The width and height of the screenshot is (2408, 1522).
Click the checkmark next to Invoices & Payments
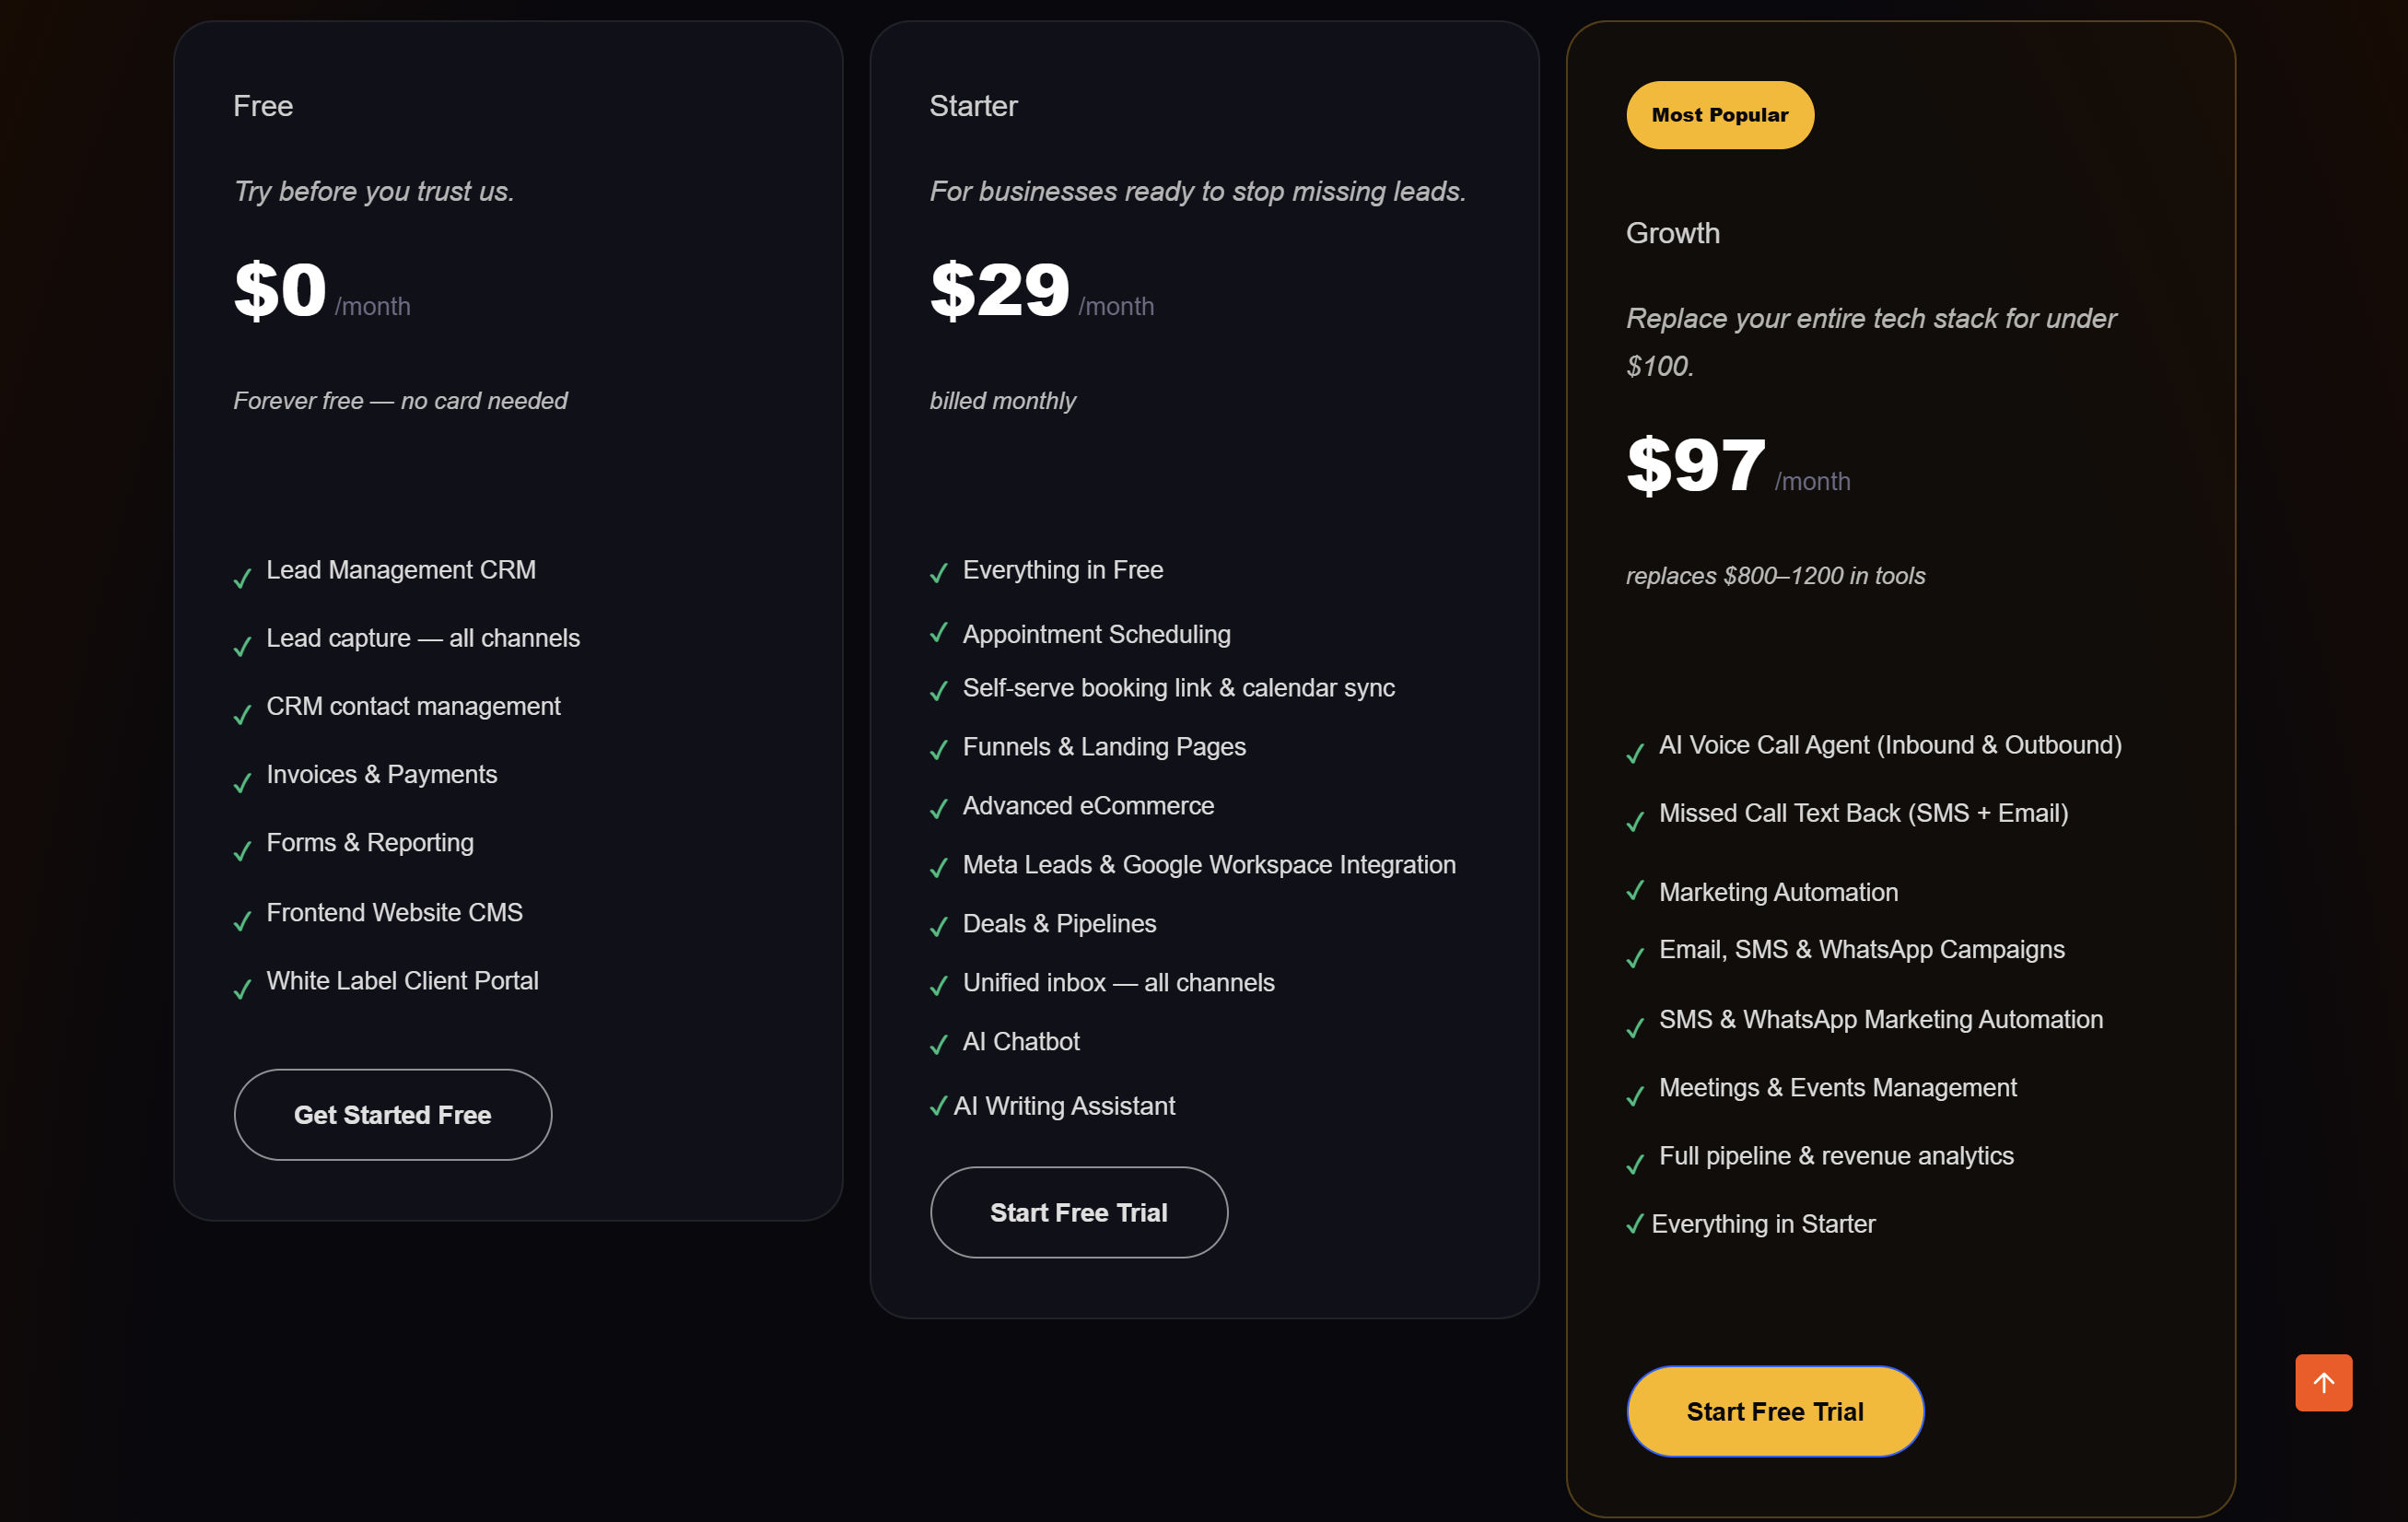coord(242,782)
